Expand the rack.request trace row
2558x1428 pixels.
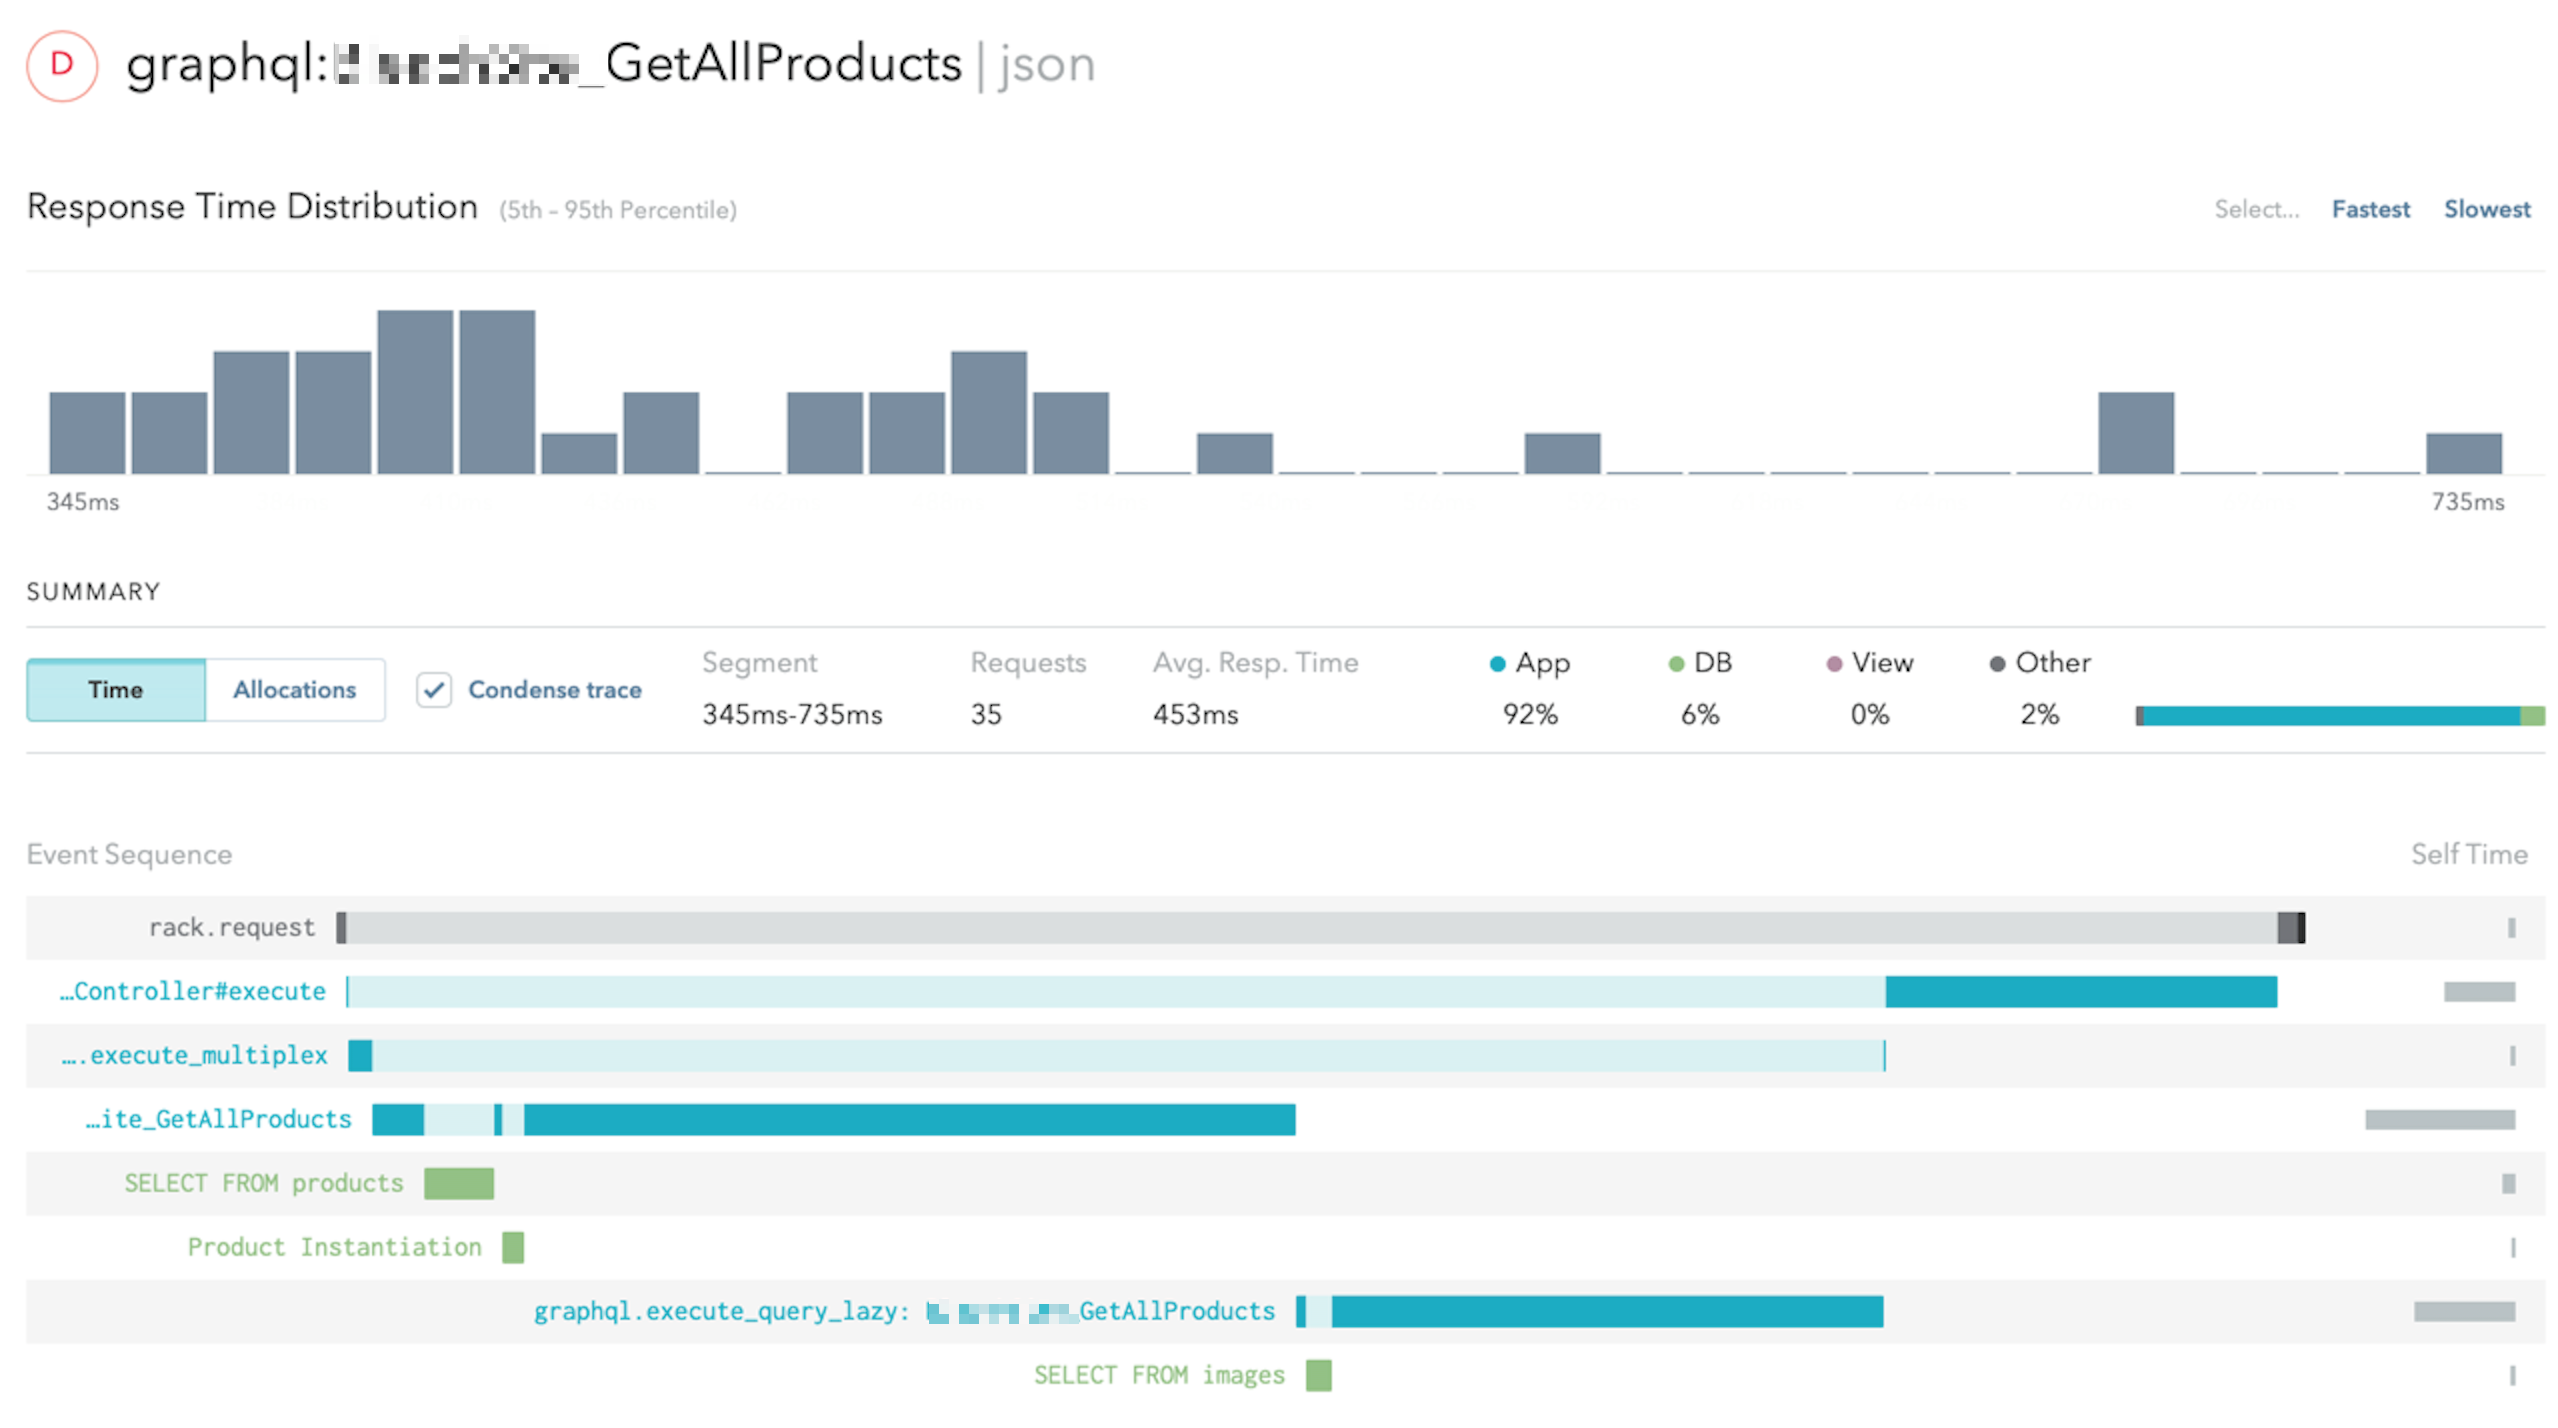point(231,927)
